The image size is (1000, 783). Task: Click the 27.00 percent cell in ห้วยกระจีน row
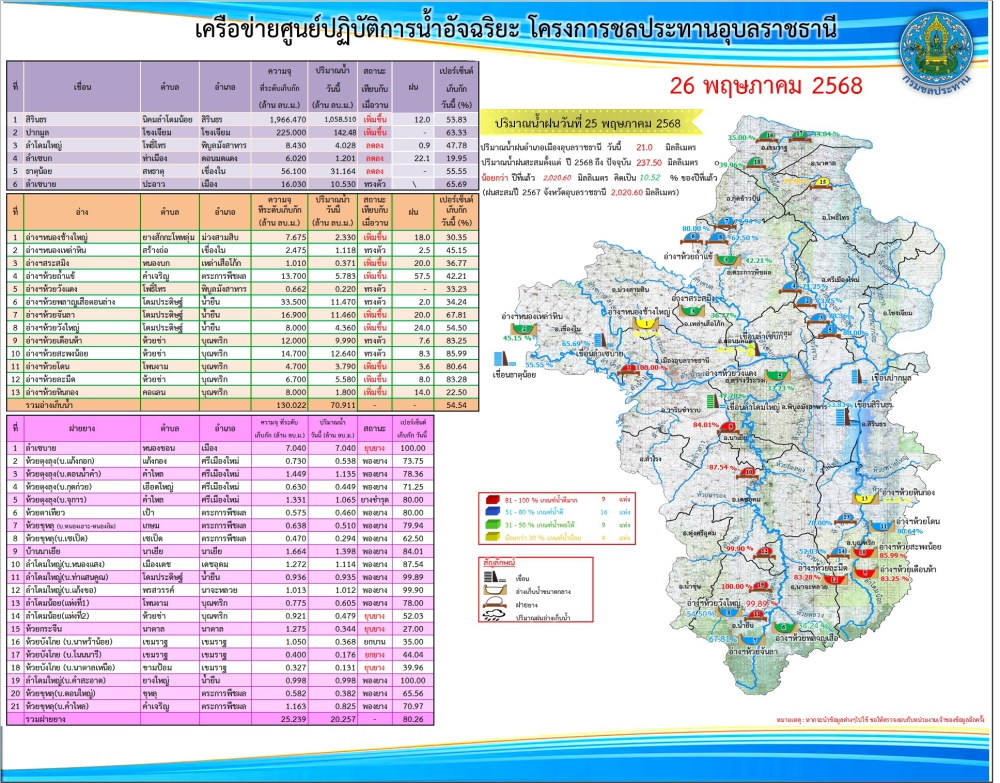point(413,629)
